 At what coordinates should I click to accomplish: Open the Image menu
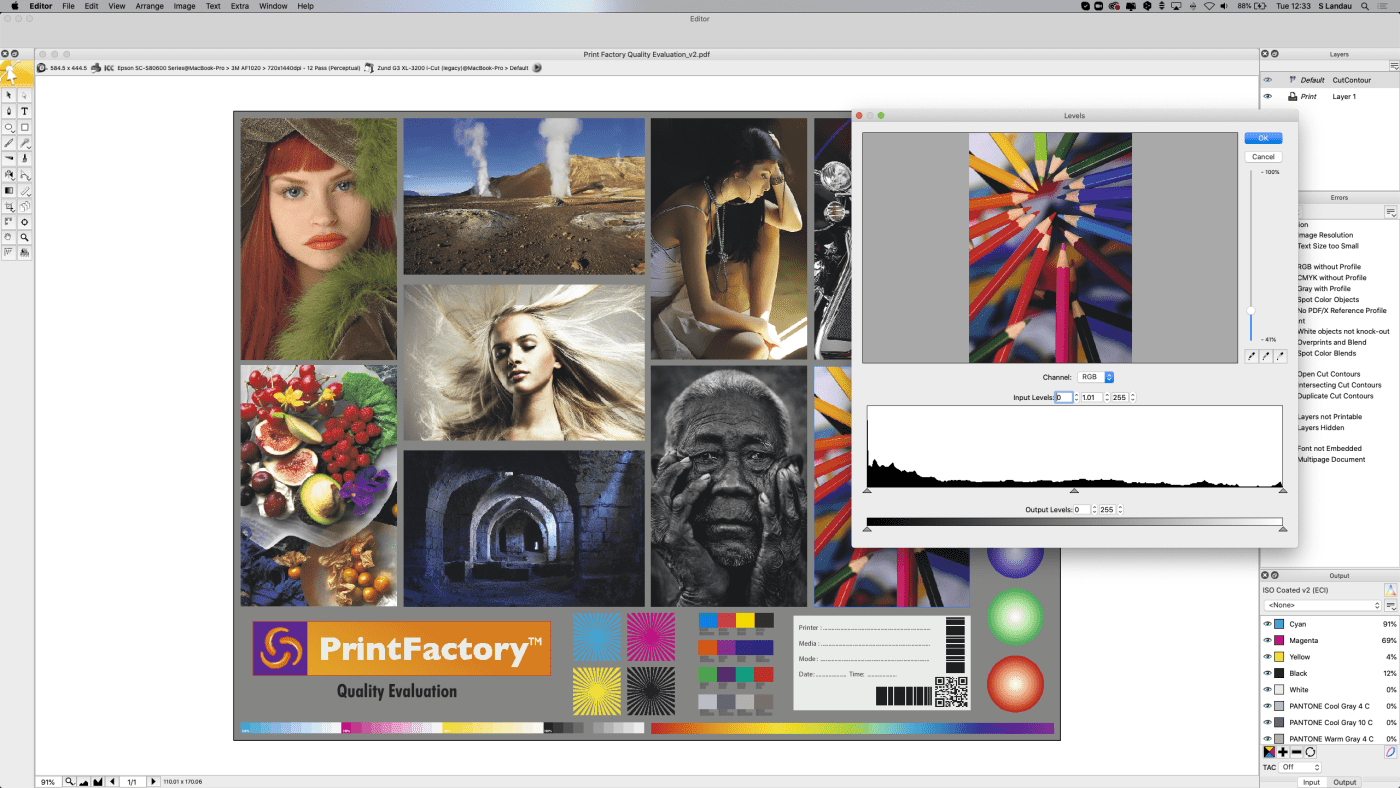184,6
